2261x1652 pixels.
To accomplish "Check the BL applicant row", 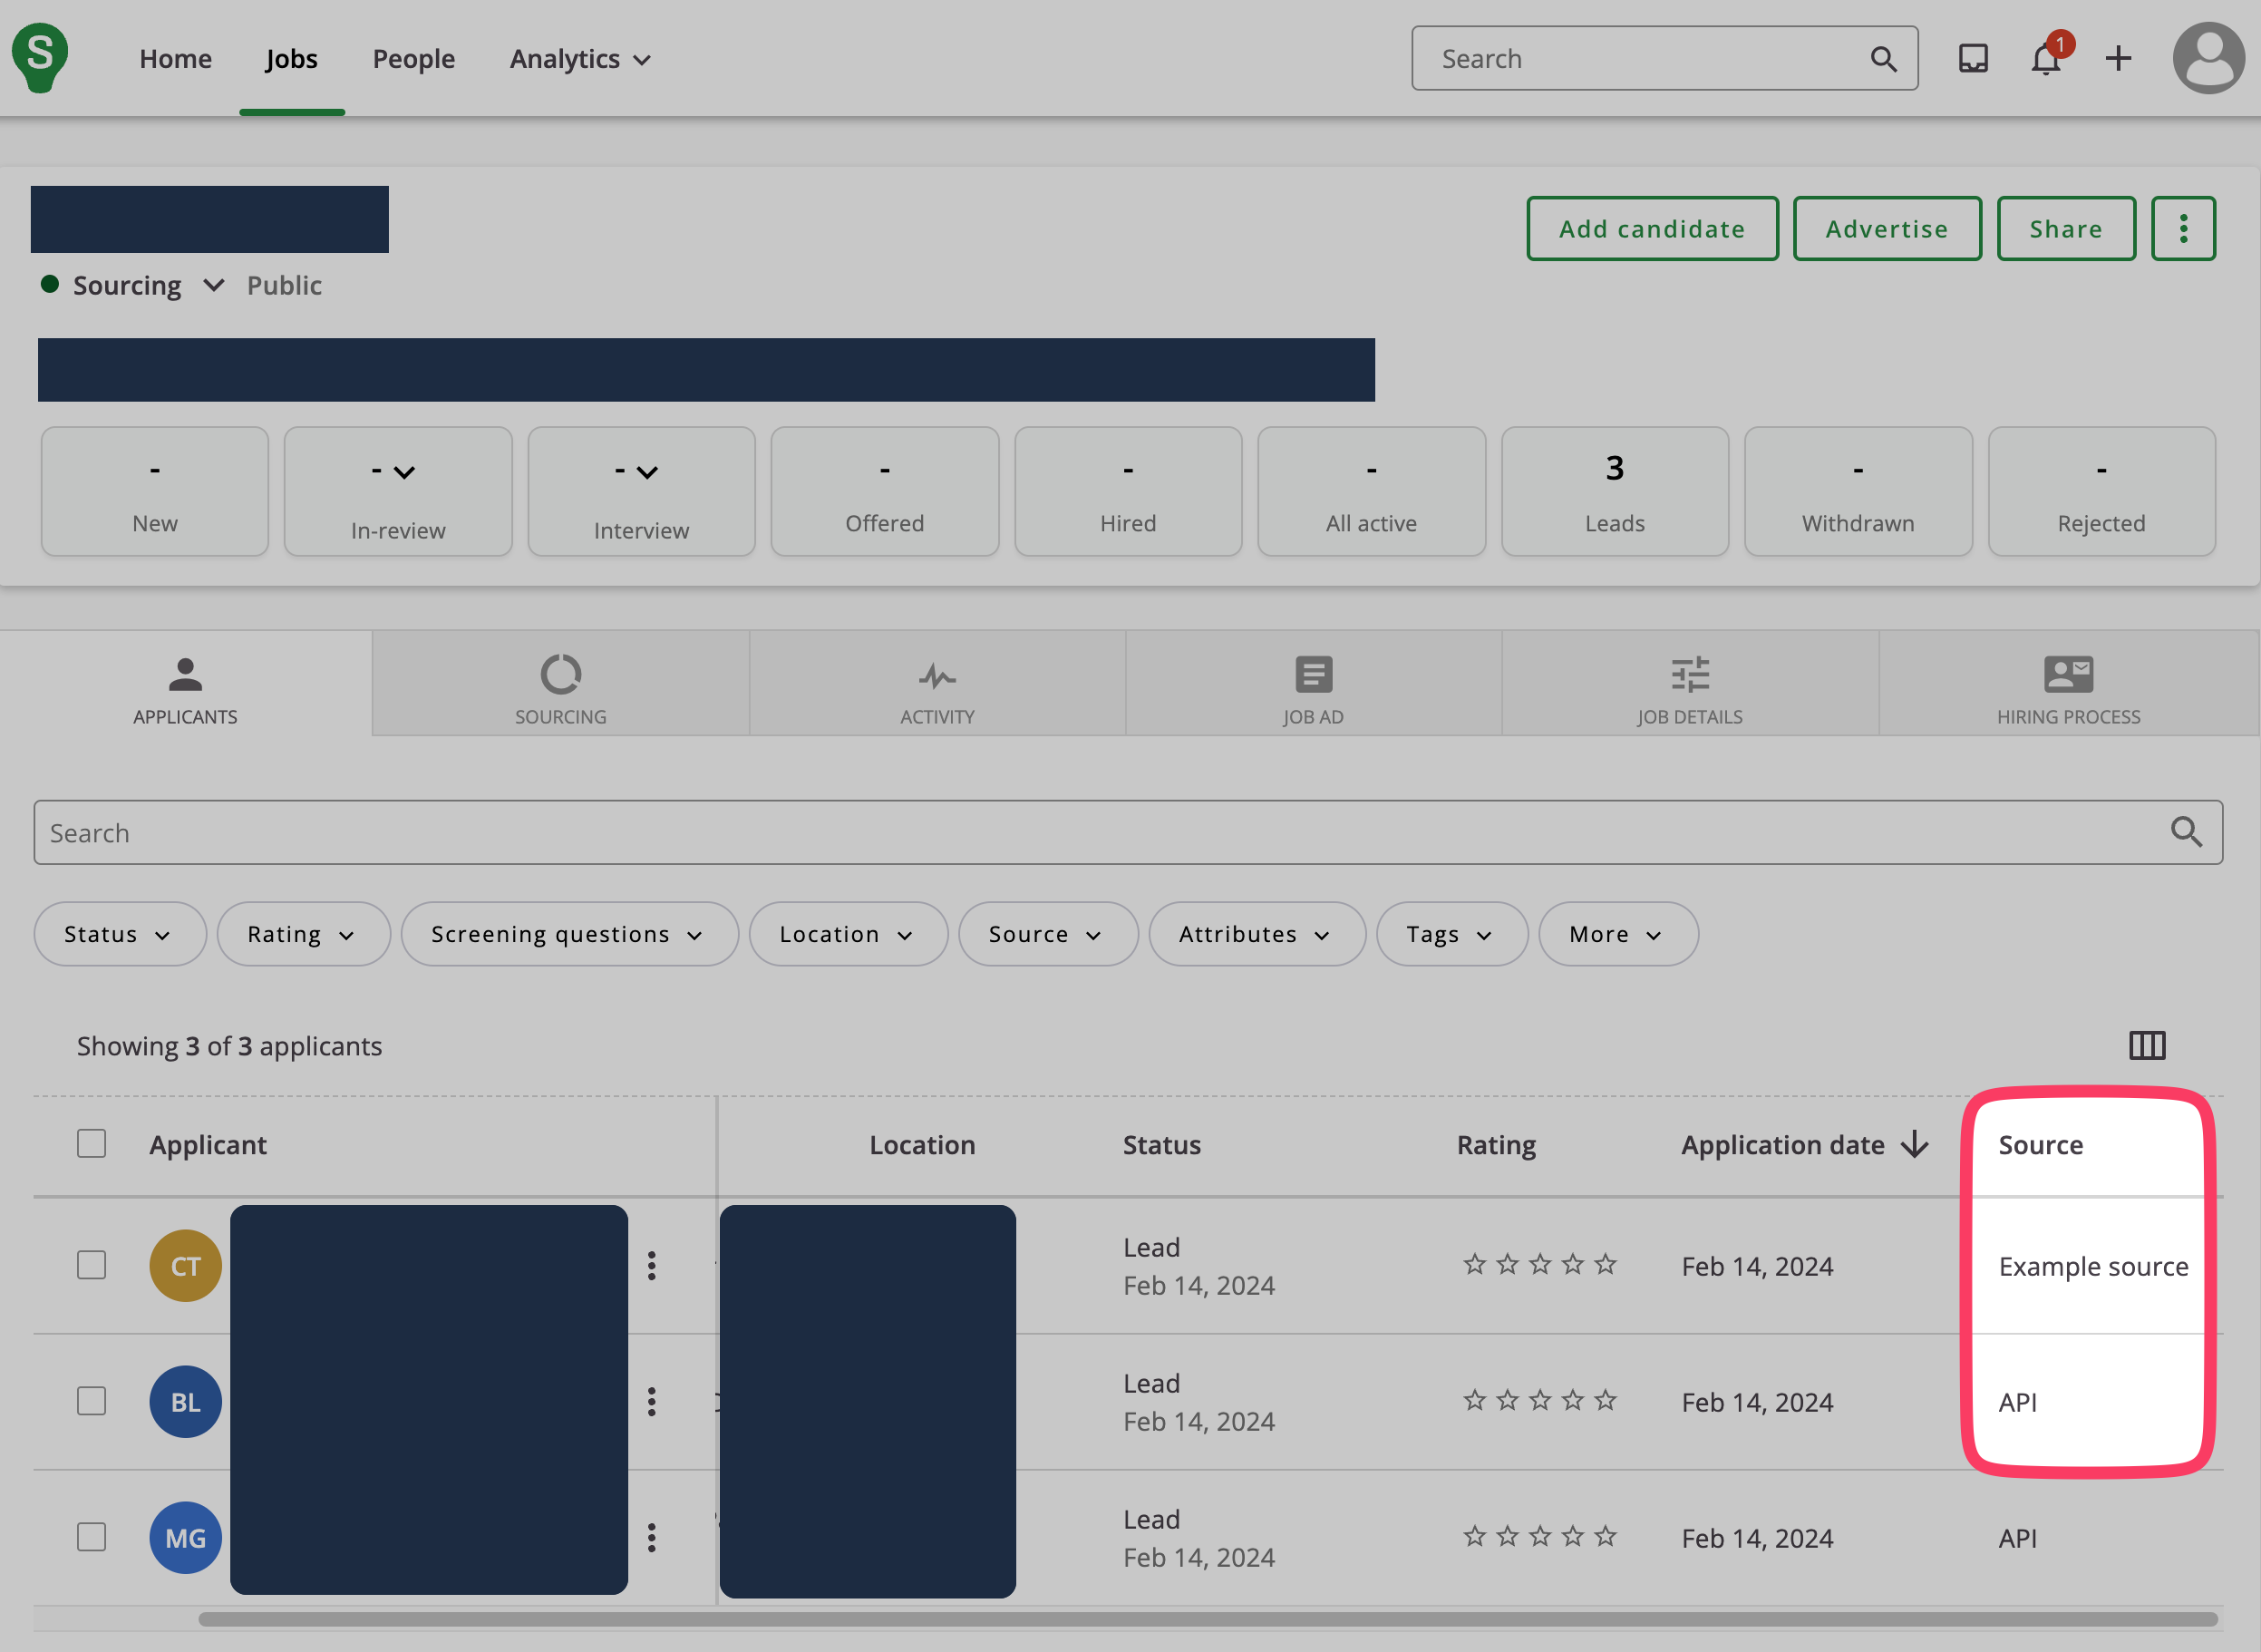I will [x=92, y=1402].
